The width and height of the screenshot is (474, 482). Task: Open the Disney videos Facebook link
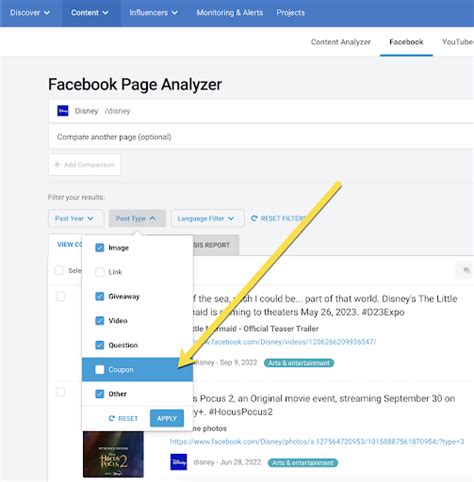pyautogui.click(x=285, y=342)
